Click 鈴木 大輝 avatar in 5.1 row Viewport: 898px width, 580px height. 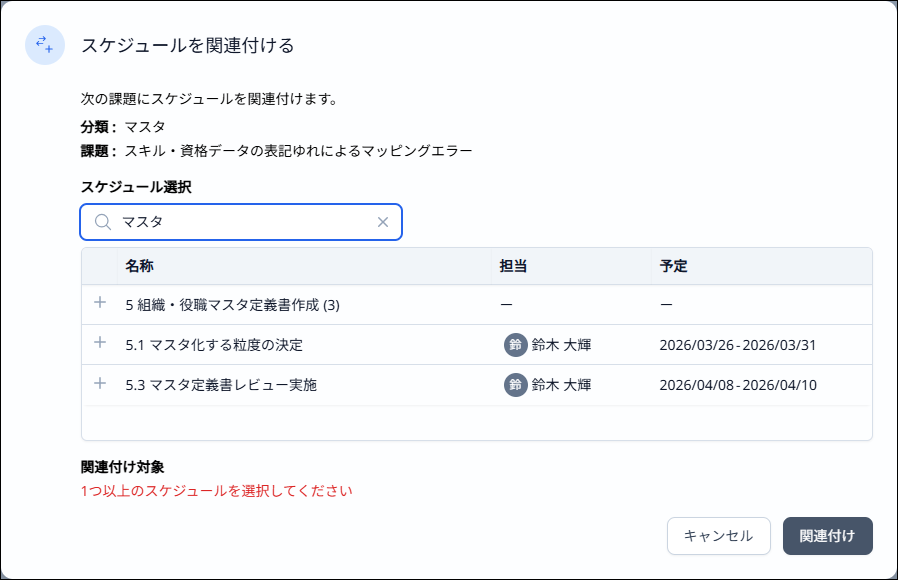click(x=515, y=345)
